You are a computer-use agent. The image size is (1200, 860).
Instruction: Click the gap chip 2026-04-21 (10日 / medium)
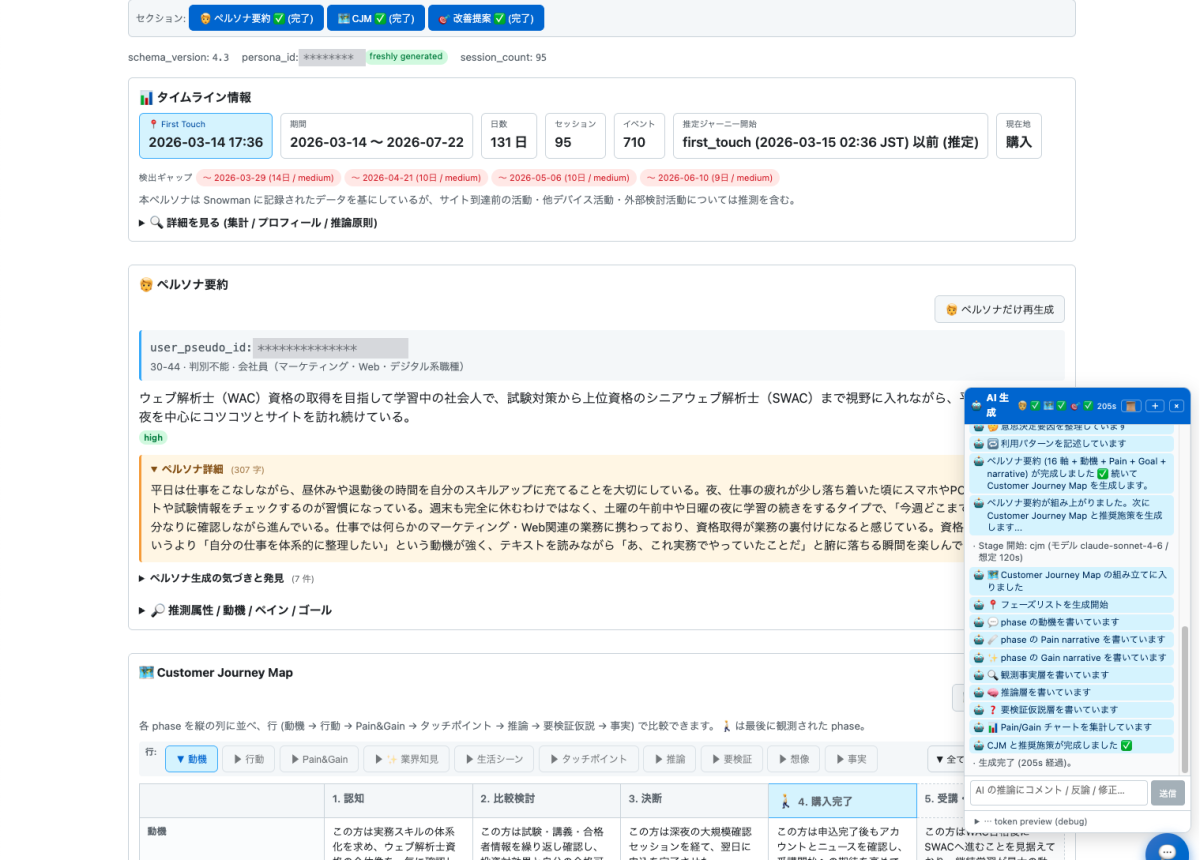pos(416,178)
